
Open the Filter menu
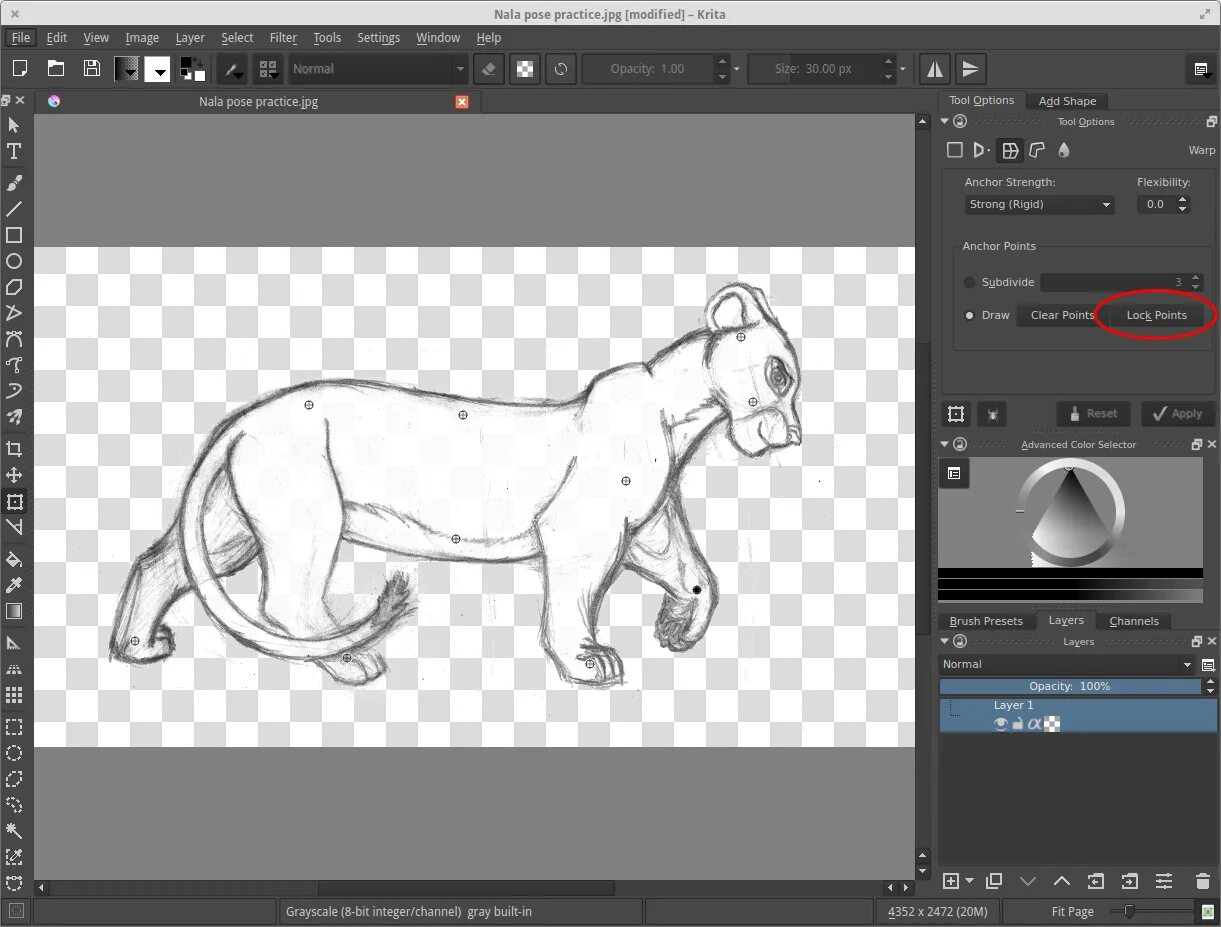(283, 37)
